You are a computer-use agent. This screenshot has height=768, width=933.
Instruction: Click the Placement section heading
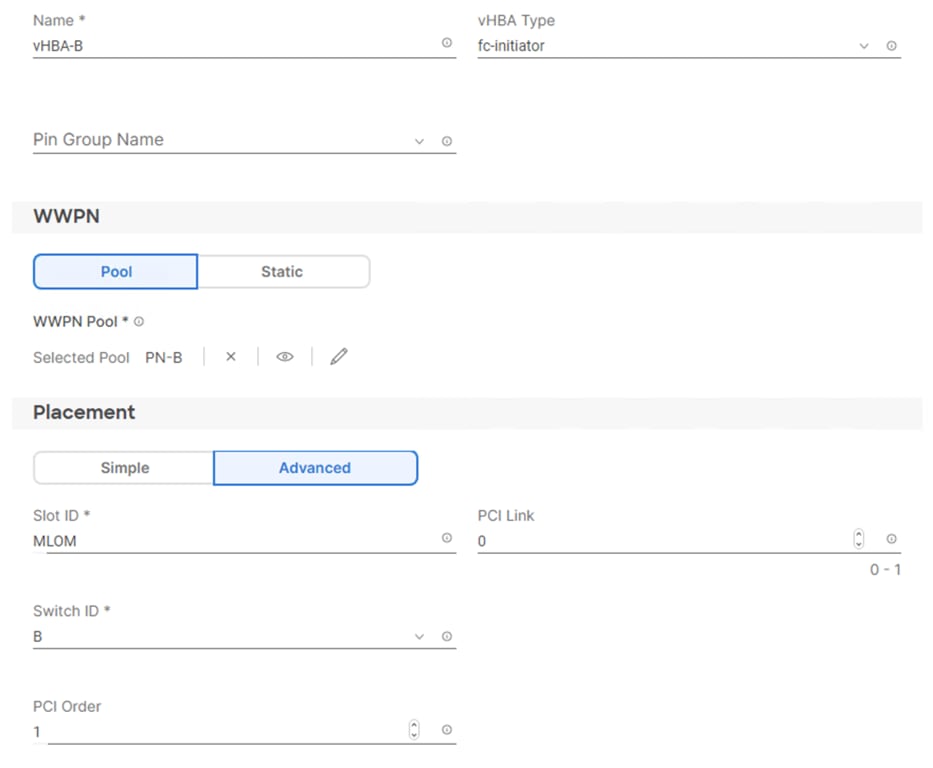pyautogui.click(x=85, y=412)
